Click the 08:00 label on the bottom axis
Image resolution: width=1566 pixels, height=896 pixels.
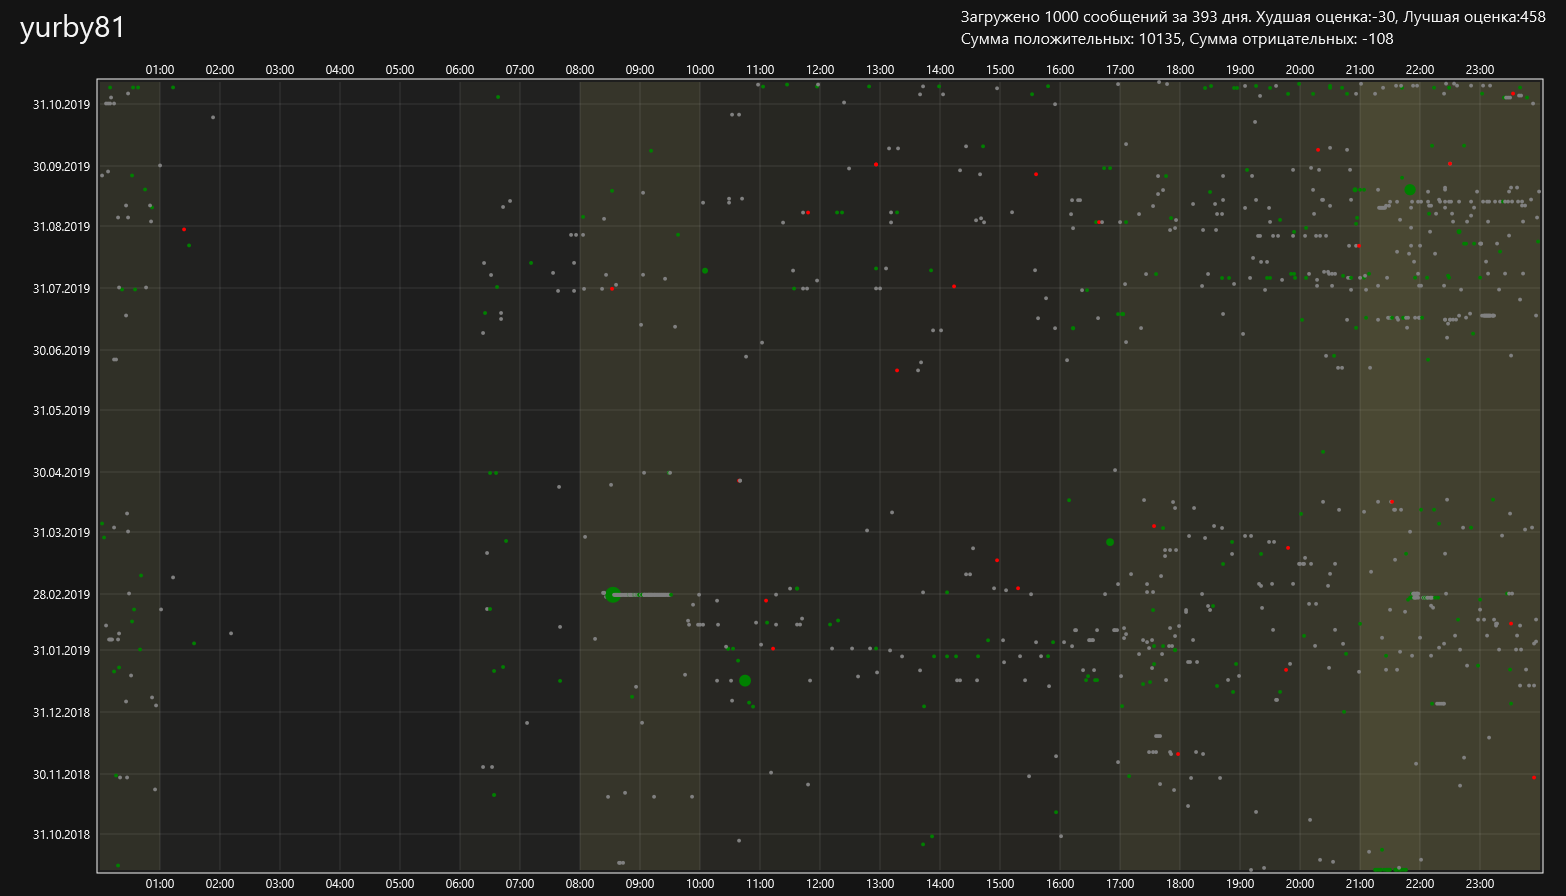[580, 884]
